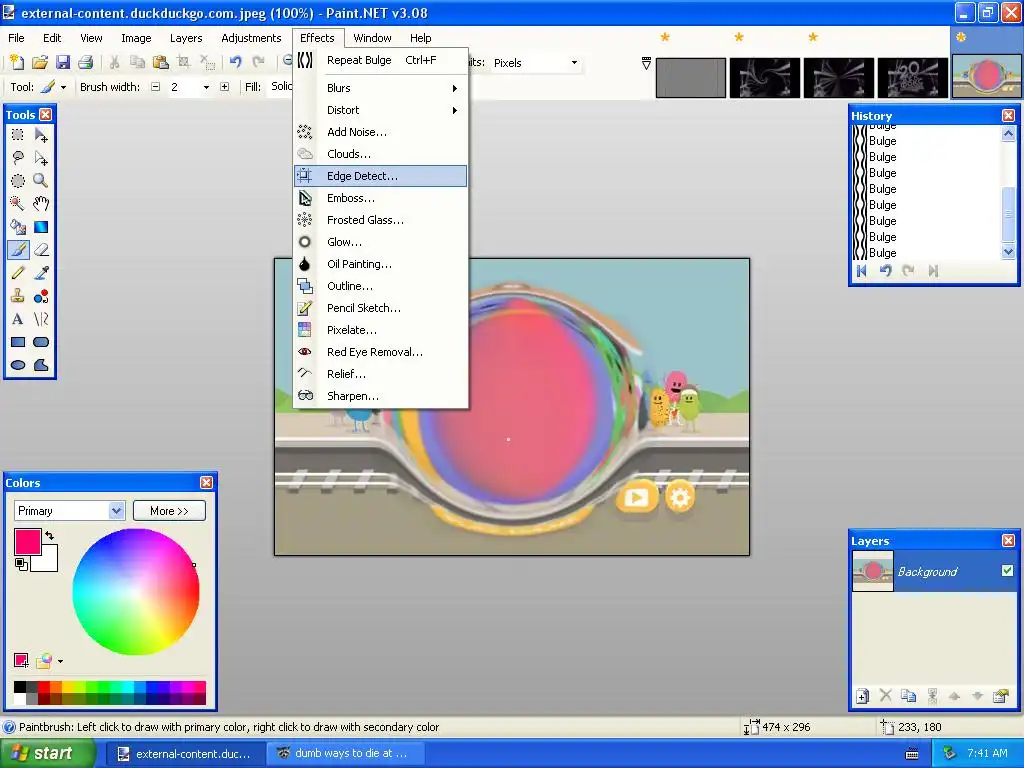The height and width of the screenshot is (768, 1024).
Task: Click History panel scroll down arrow
Action: (x=1008, y=252)
